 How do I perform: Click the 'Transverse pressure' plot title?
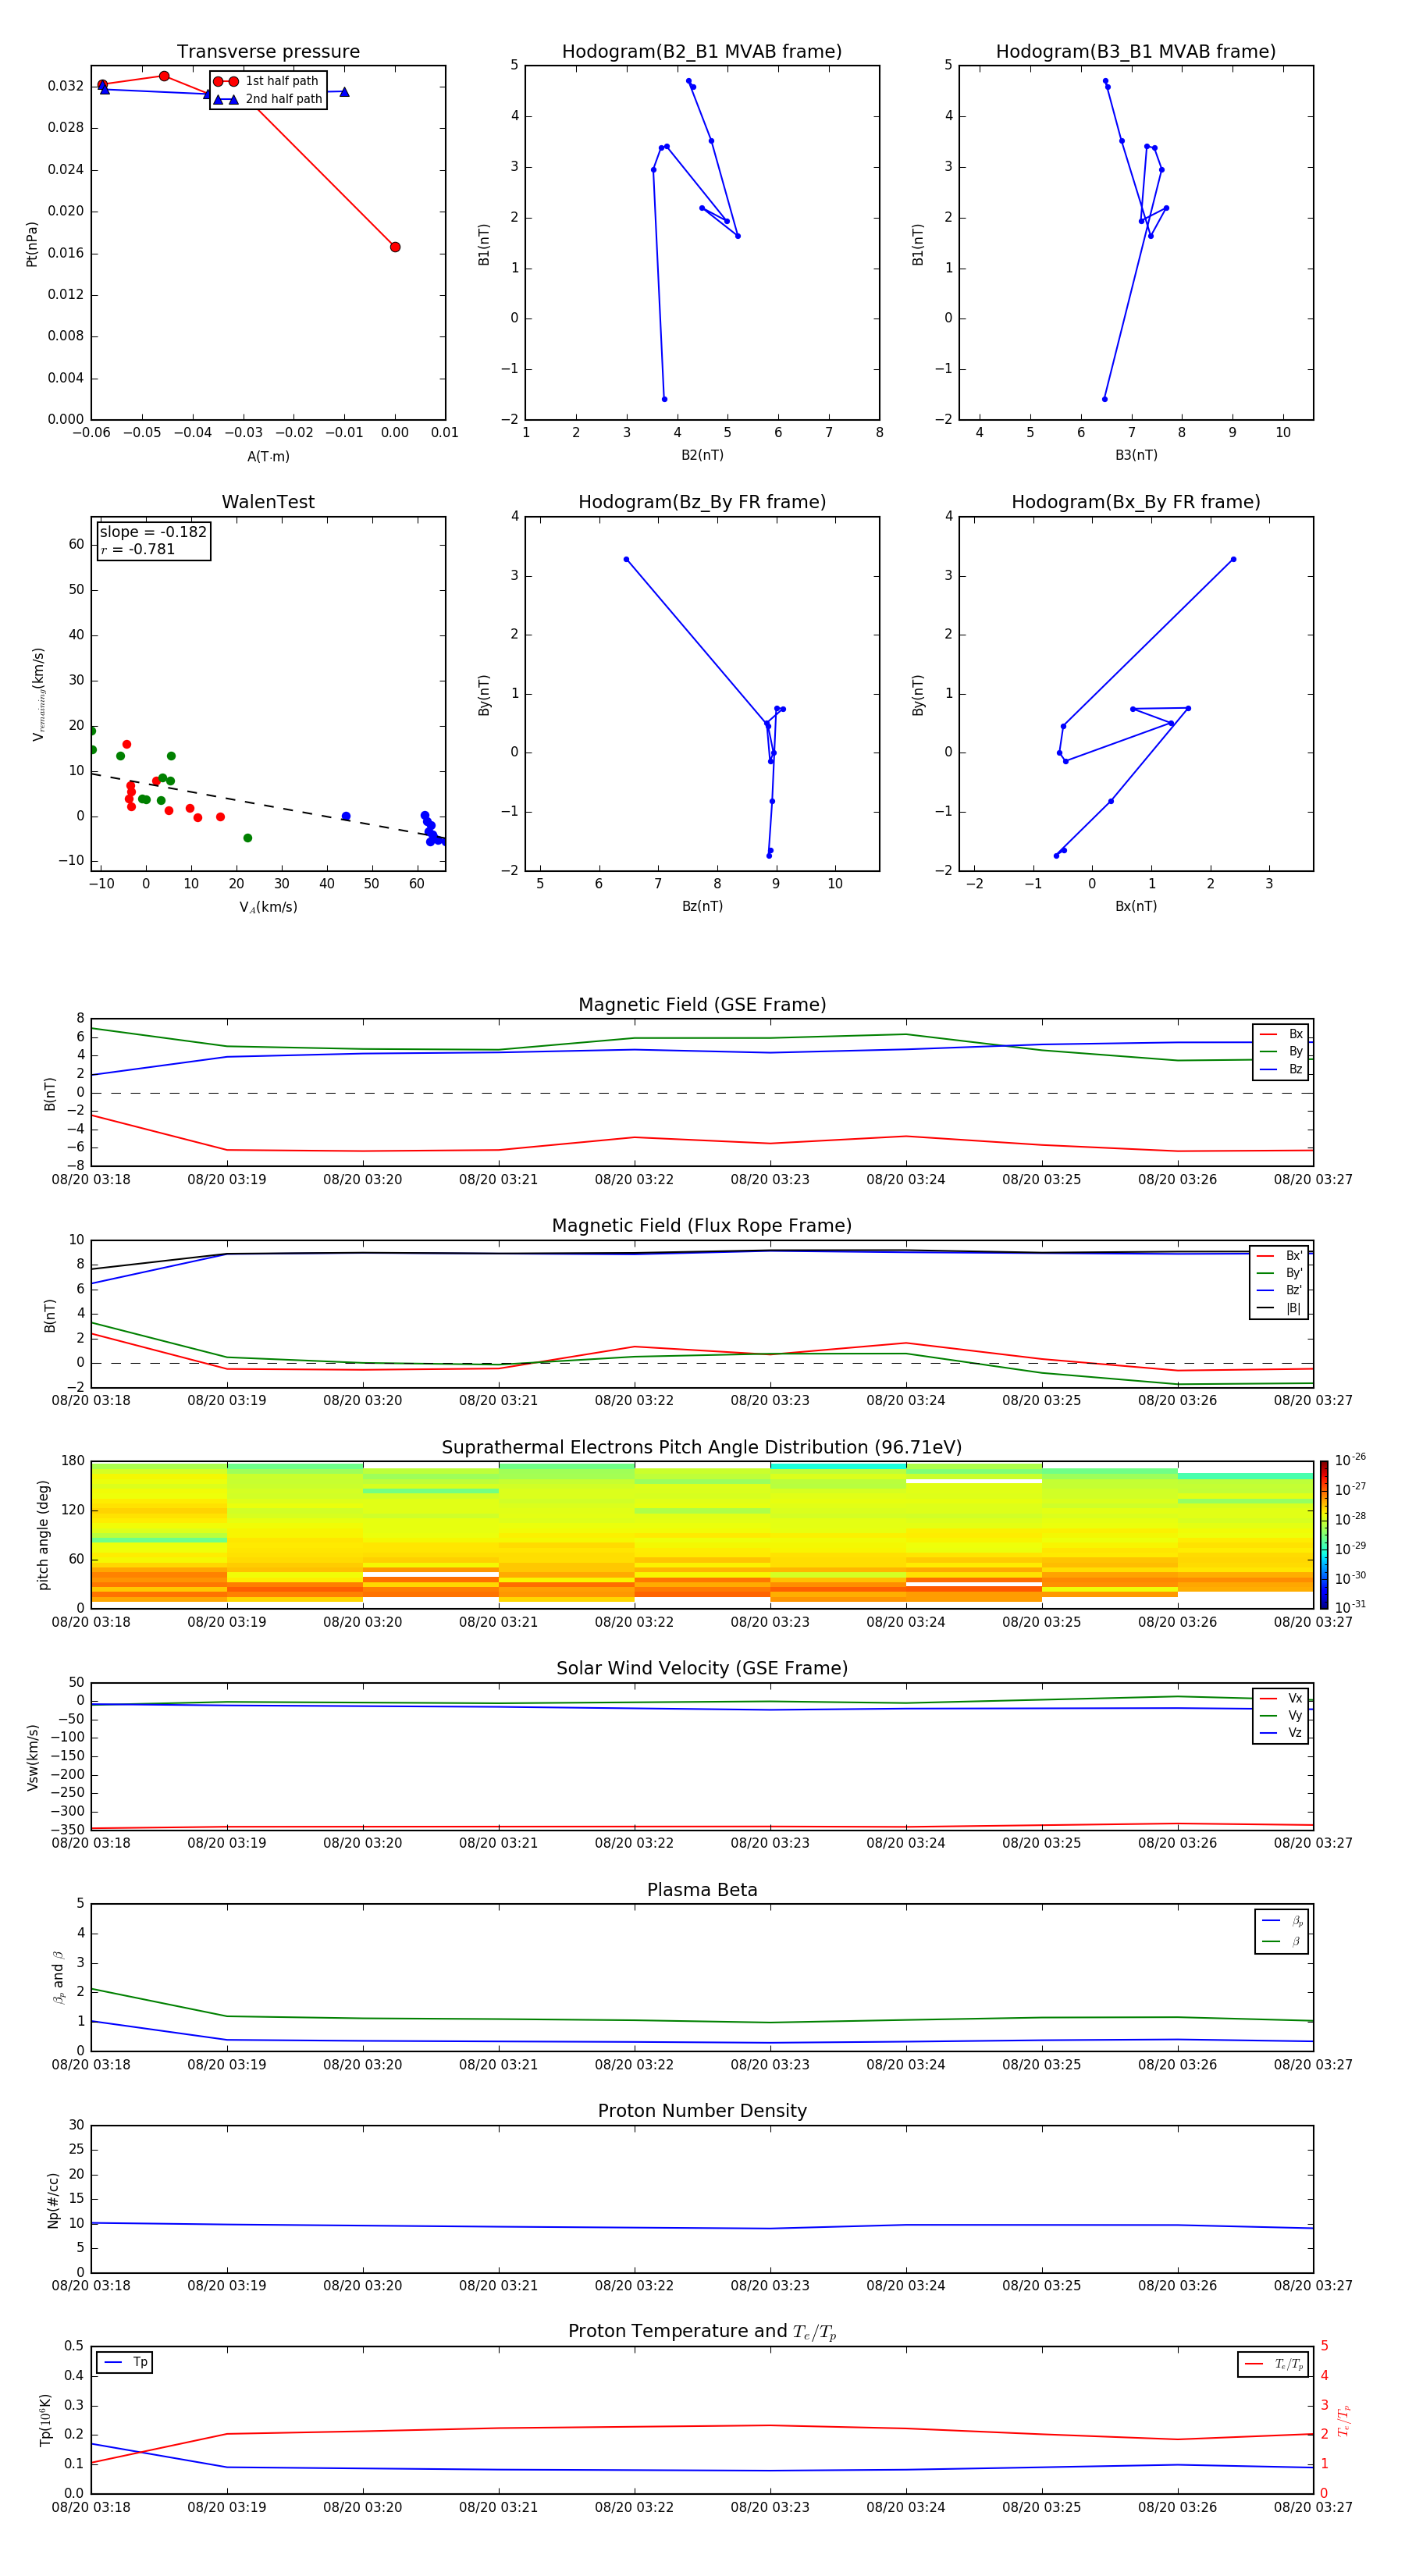click(x=268, y=52)
